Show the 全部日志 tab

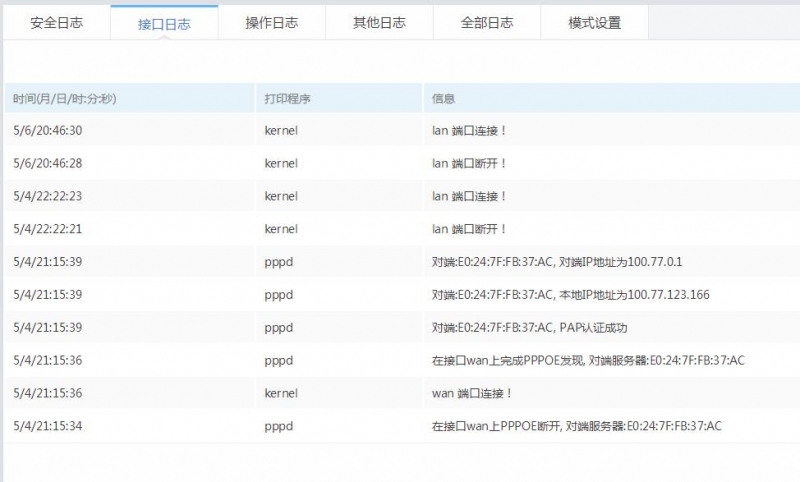pos(486,23)
